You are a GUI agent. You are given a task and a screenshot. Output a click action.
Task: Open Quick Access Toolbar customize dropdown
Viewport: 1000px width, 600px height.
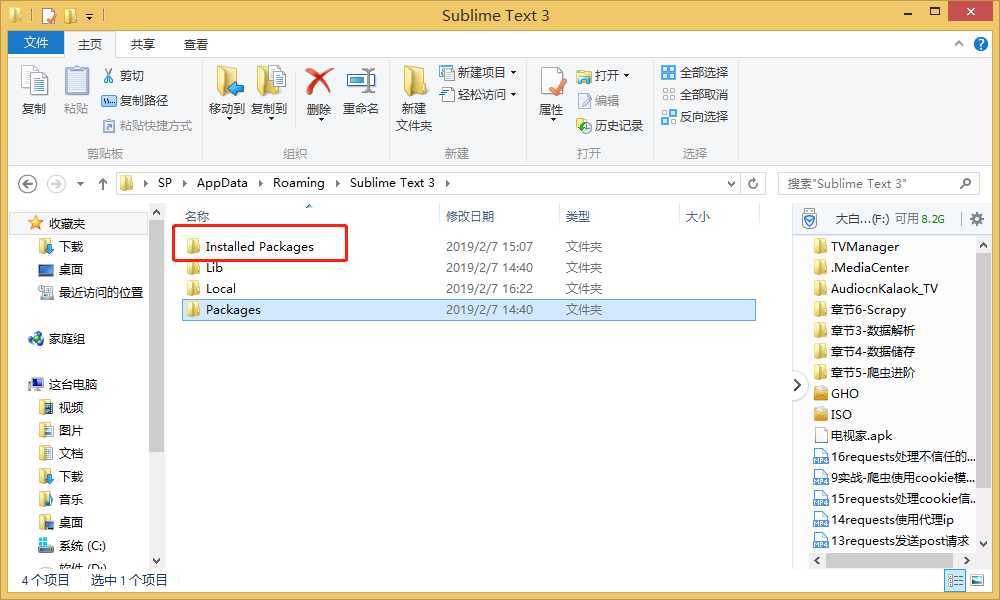tap(90, 16)
